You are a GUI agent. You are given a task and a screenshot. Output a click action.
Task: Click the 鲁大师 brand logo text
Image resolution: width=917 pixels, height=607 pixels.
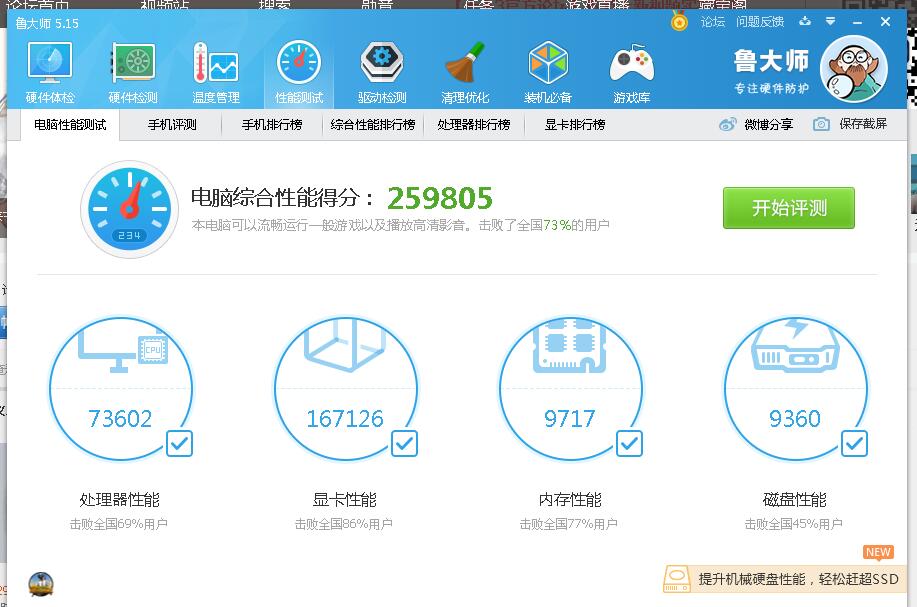(771, 61)
